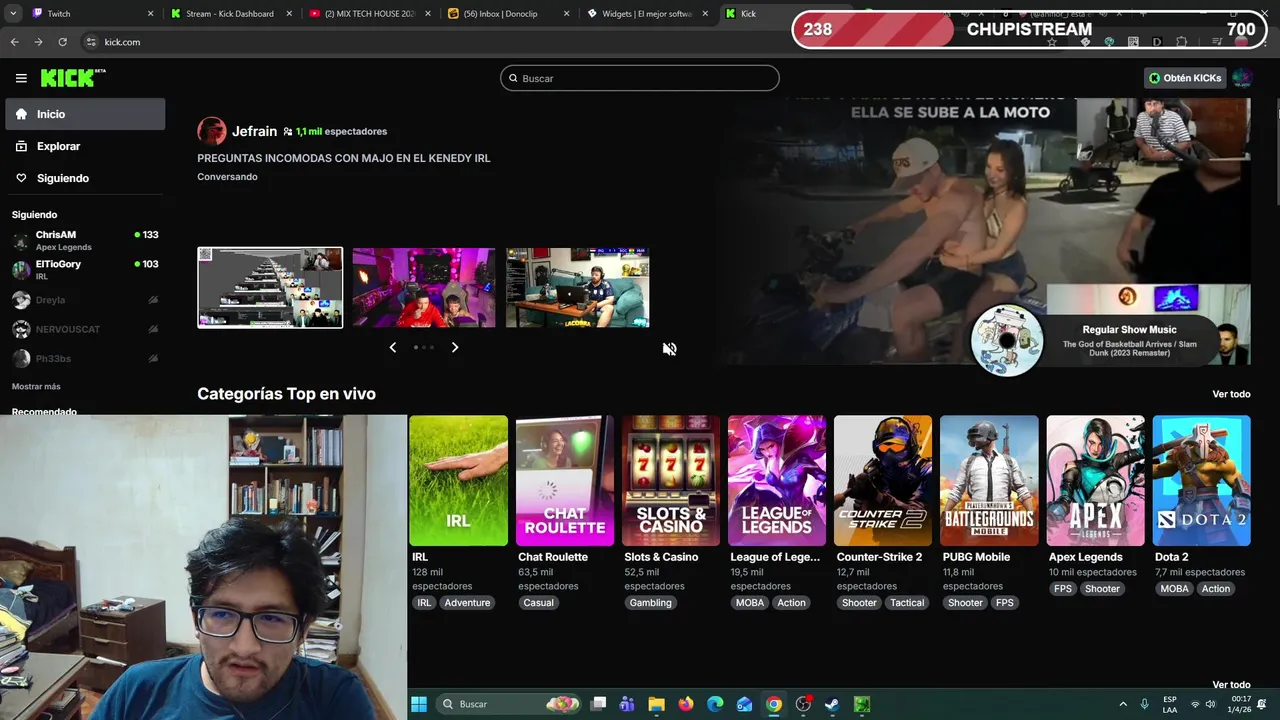This screenshot has height=720, width=1280.
Task: Open the PUBG Mobile category card
Action: pyautogui.click(x=989, y=481)
